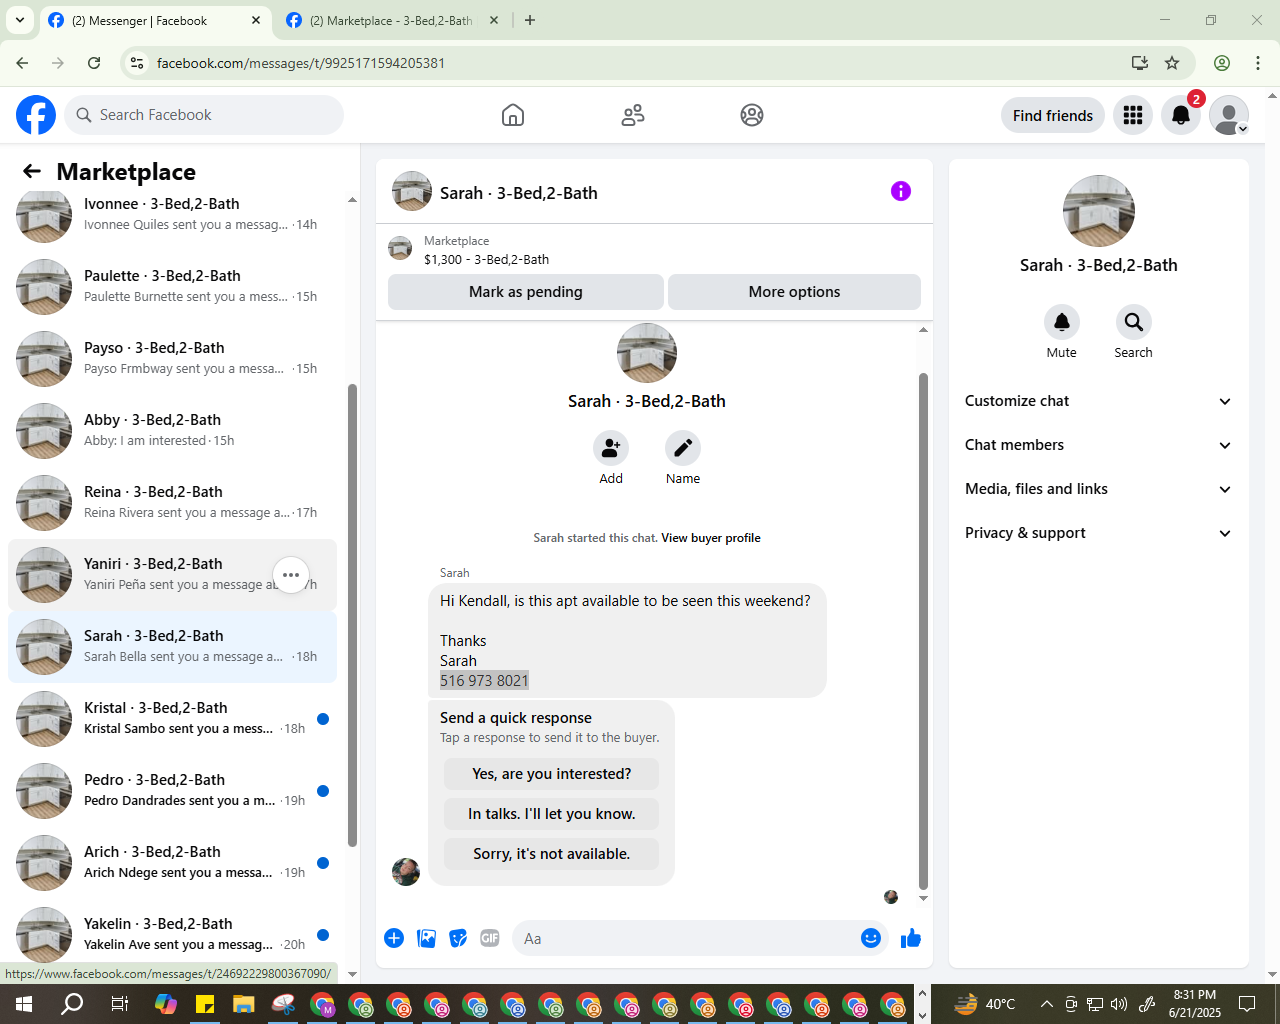Screen dimensions: 1280x1024
Task: Reload the browser page
Action: coord(94,63)
